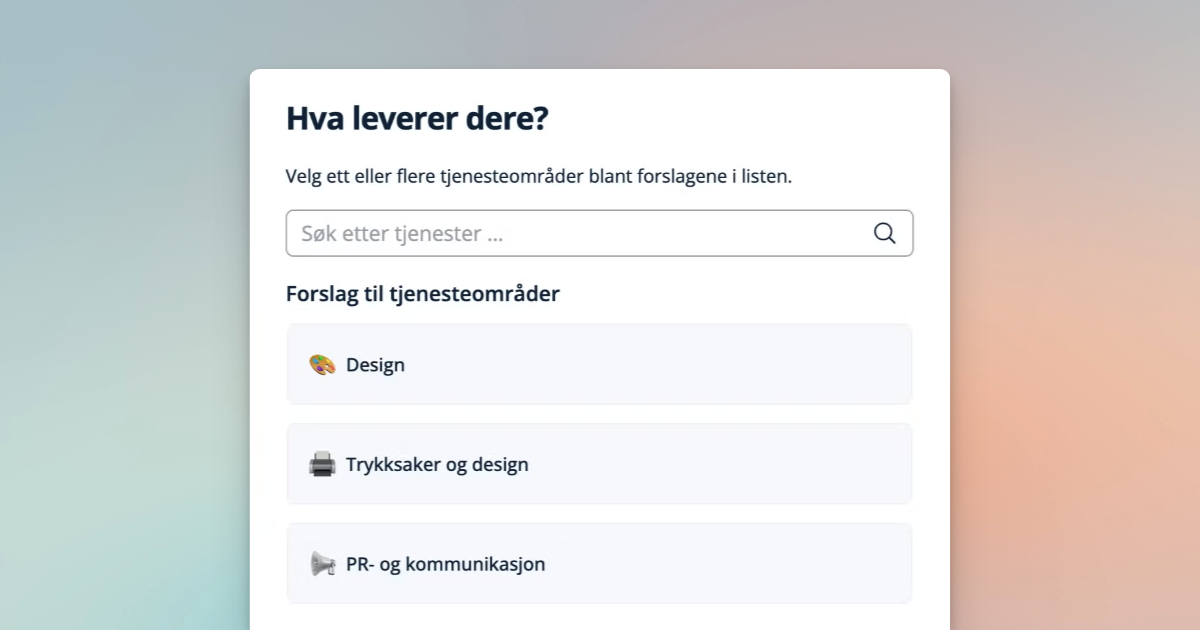Click the instruction text about velg tjenesteområder
This screenshot has width=1200, height=630.
pyautogui.click(x=539, y=174)
